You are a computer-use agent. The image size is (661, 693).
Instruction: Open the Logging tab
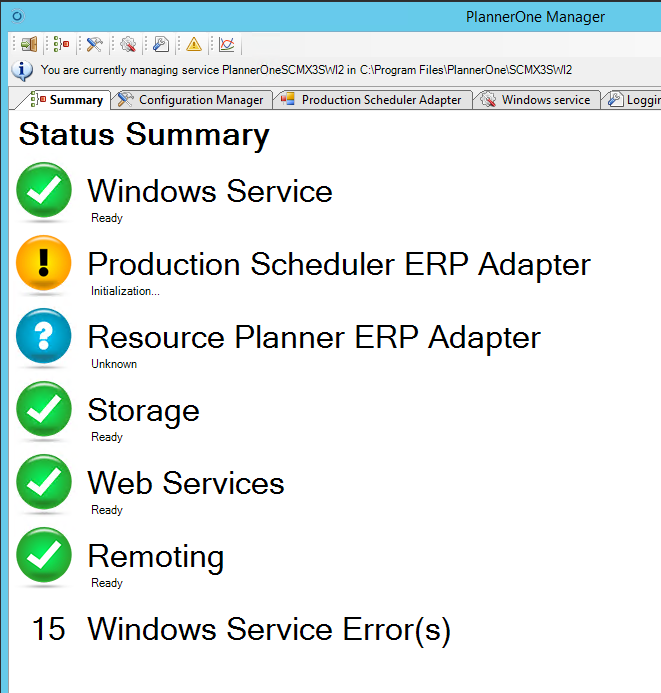tap(632, 100)
